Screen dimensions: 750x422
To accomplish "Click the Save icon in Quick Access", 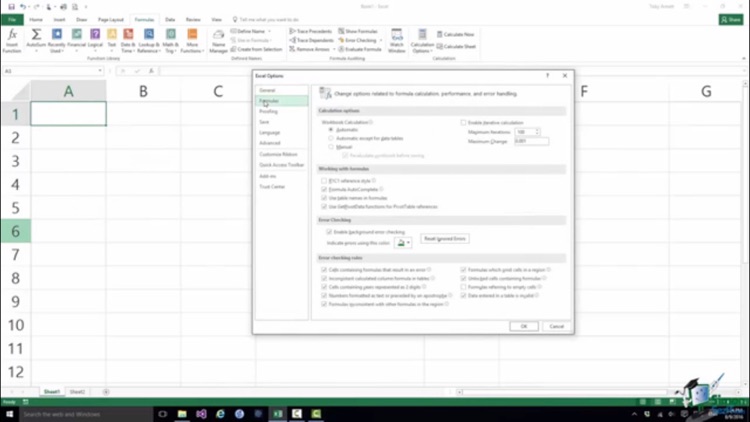I will click(11, 7).
